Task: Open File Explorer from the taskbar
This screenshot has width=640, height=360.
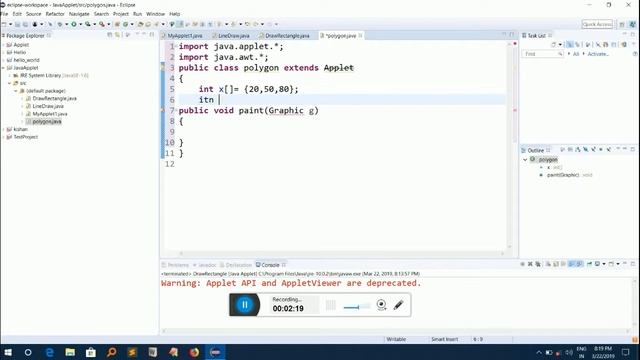Action: point(70,352)
